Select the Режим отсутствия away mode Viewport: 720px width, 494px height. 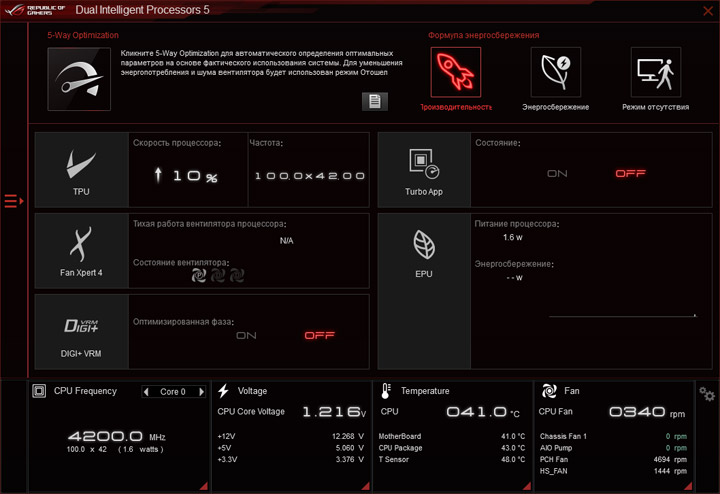pos(656,72)
